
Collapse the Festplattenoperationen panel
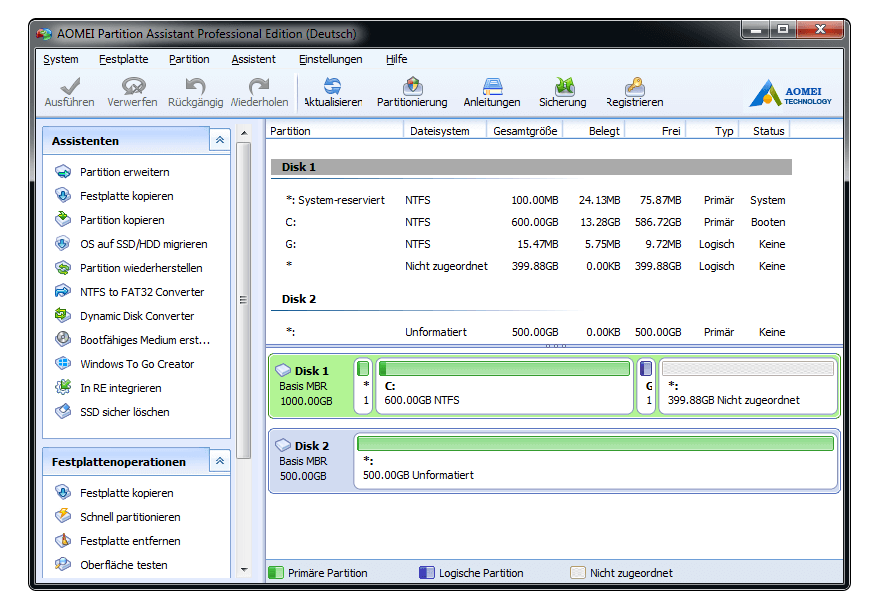click(x=220, y=461)
